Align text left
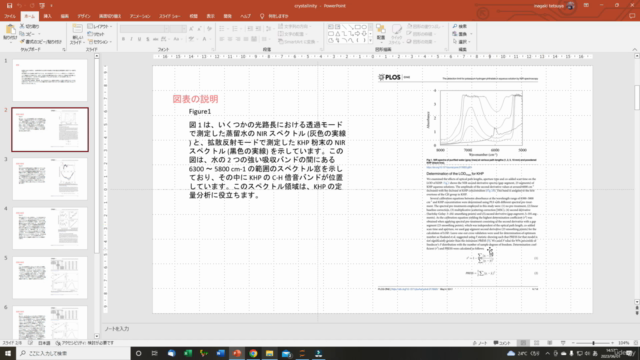 pyautogui.click(x=222, y=39)
